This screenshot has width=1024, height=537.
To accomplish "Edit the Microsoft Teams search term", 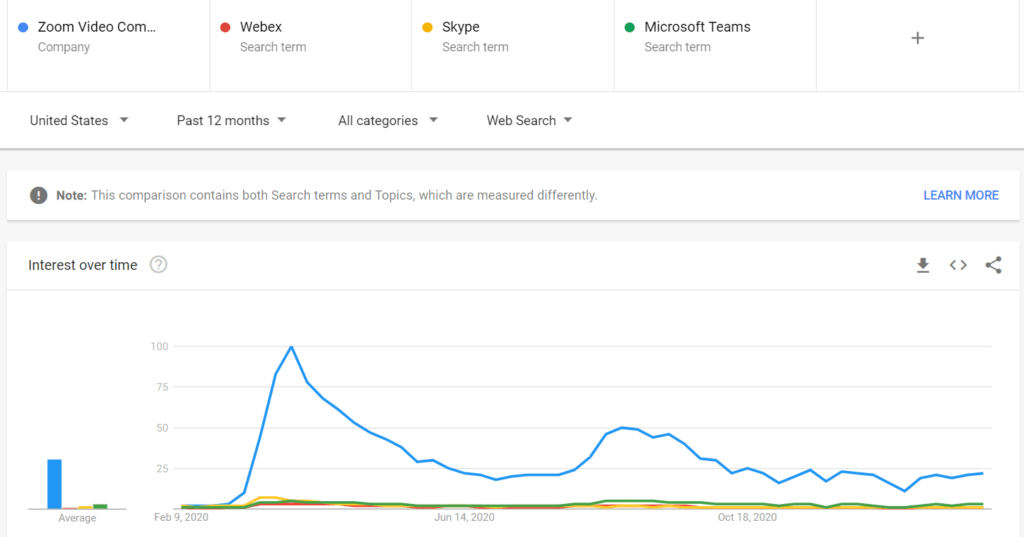I will pos(697,36).
